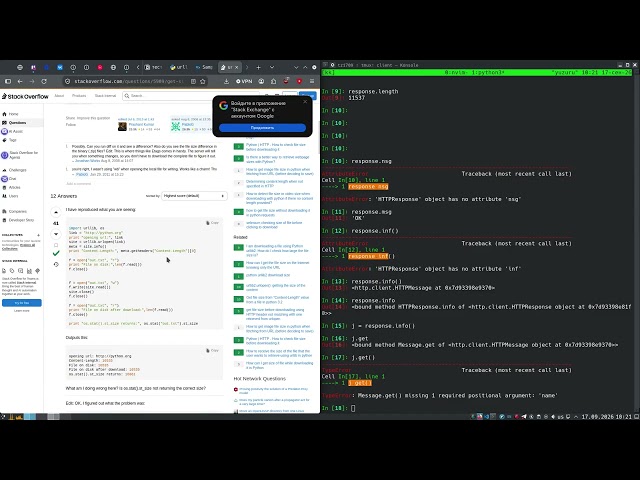Open the reader view icon in address bar
640x480 pixels.
tap(193, 81)
